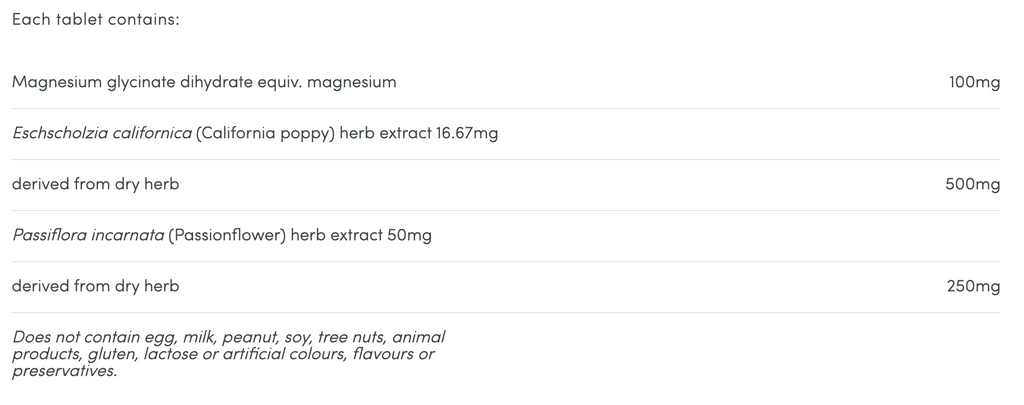The width and height of the screenshot is (1024, 405).
Task: Click the 500mg dry herb value
Action: click(x=972, y=184)
